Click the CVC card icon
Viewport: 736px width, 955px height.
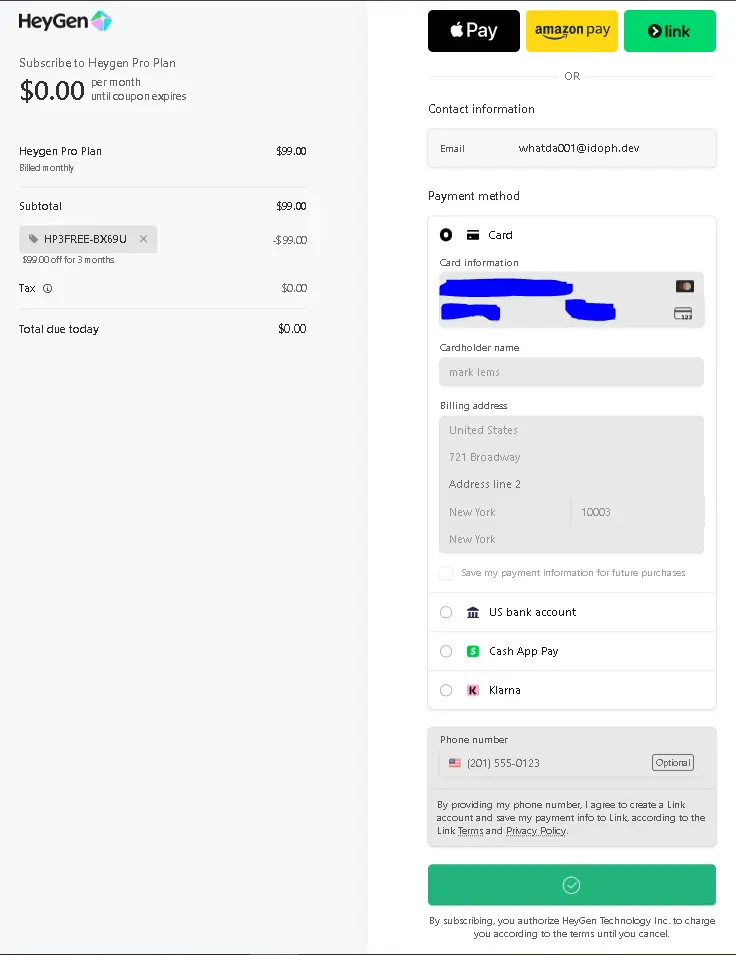[x=683, y=314]
